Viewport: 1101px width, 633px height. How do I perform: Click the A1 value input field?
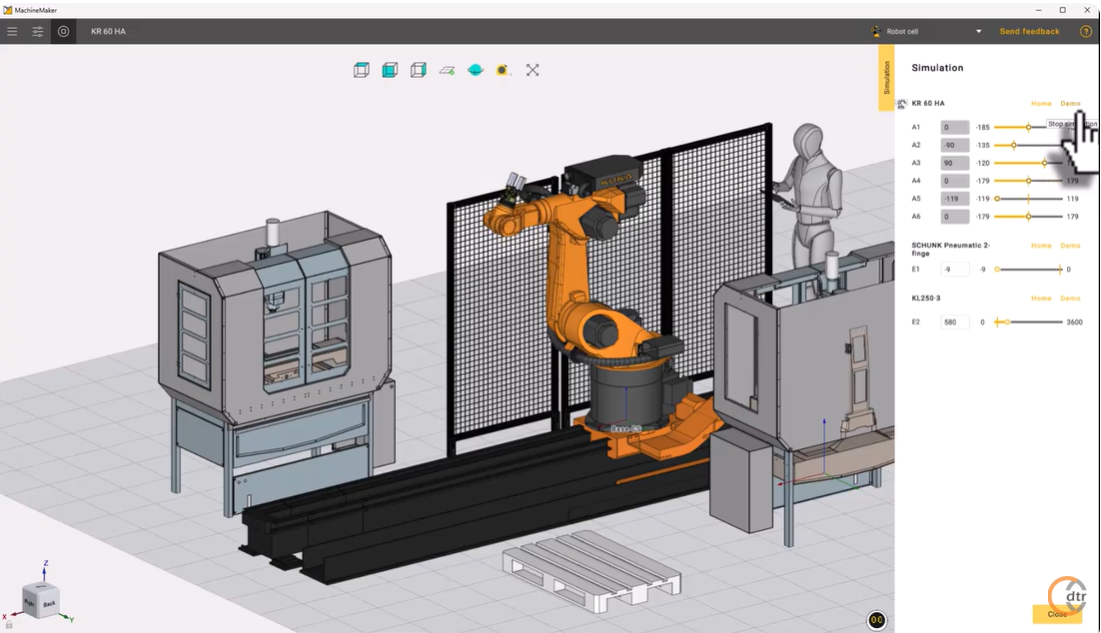(x=955, y=127)
